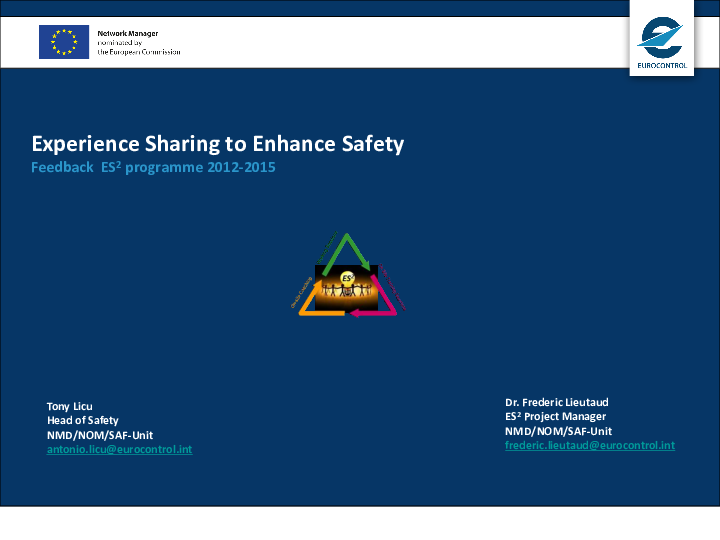Click the ES² Project Manager text
This screenshot has width=720, height=540.
coord(555,416)
